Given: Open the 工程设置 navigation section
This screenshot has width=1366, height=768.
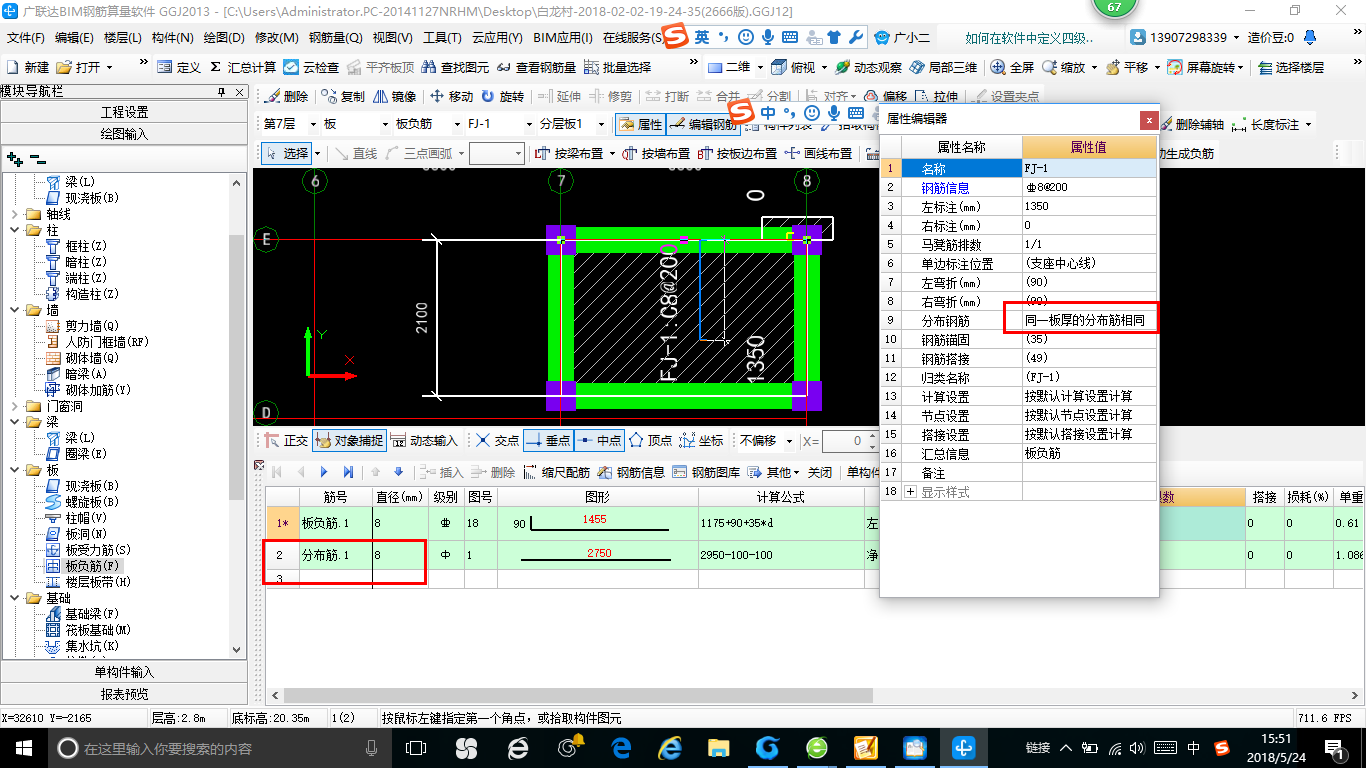Looking at the screenshot, I should click(x=124, y=112).
